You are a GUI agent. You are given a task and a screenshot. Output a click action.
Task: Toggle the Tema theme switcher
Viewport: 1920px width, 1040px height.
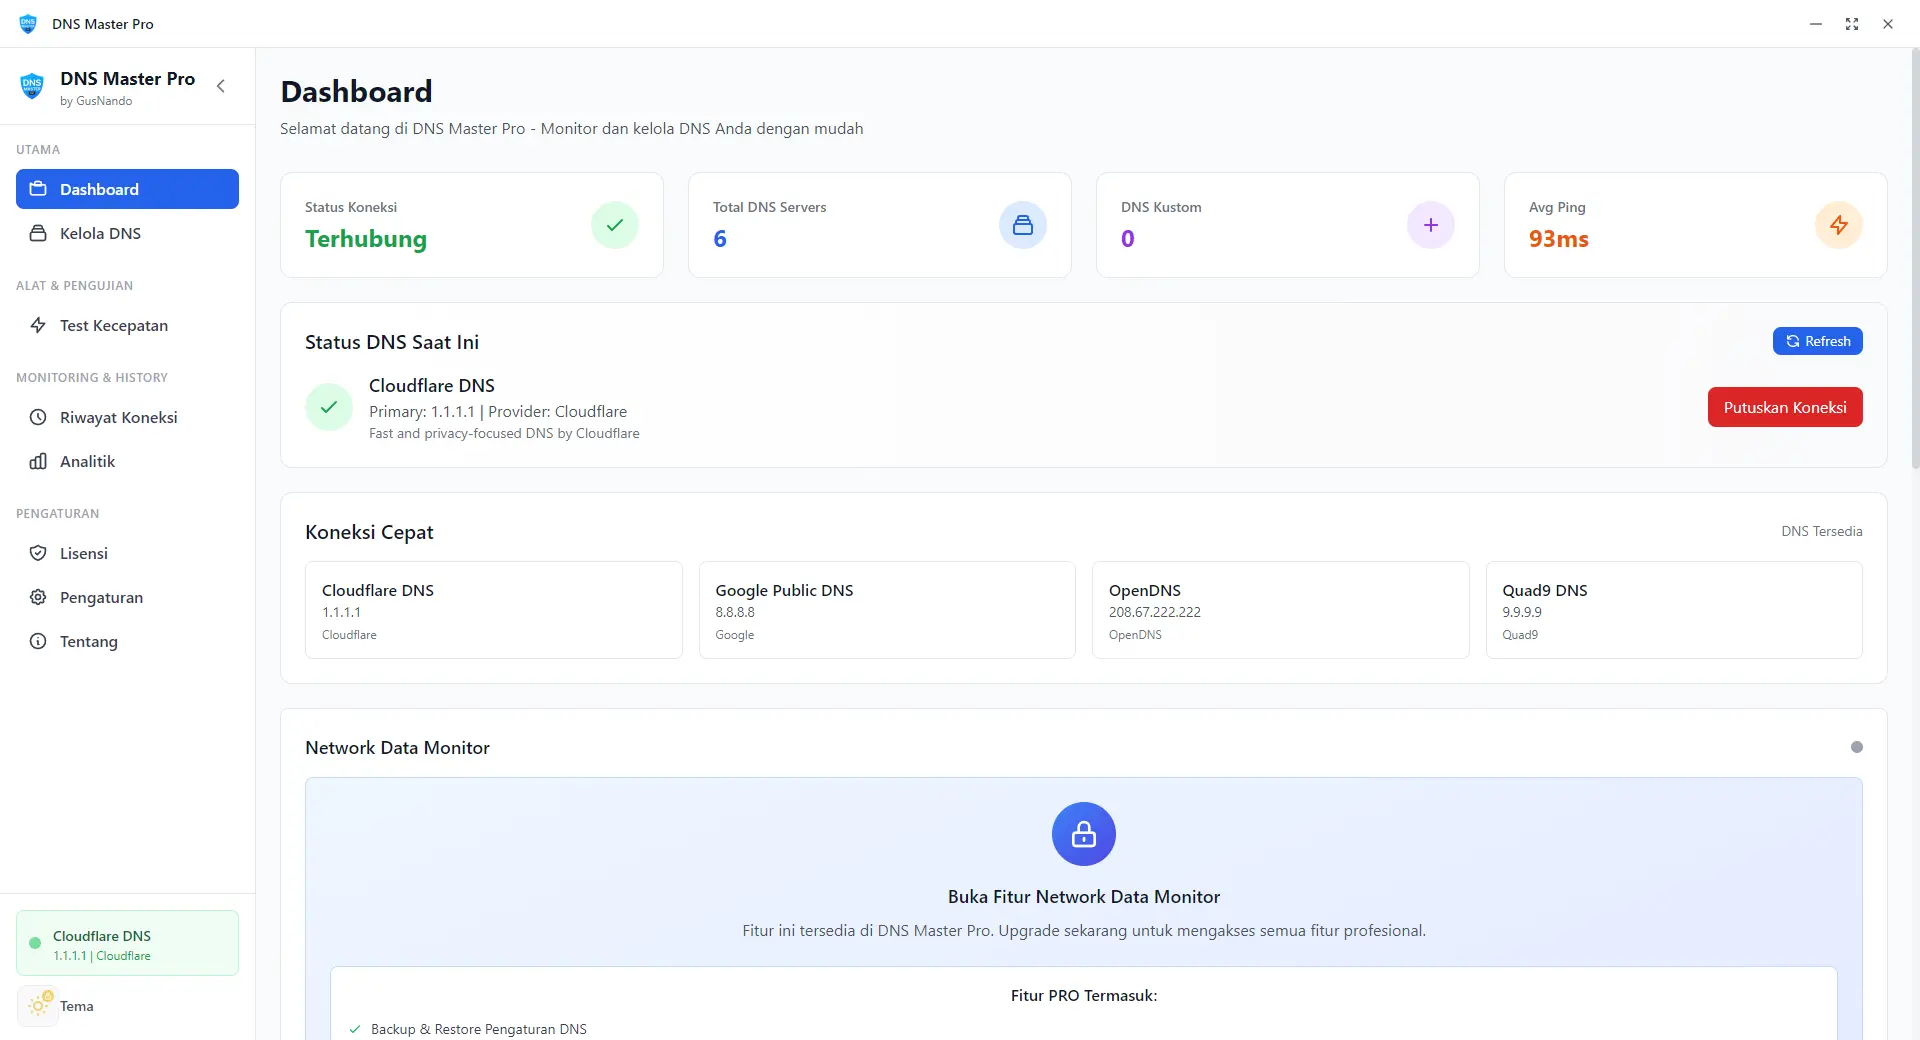click(38, 1006)
